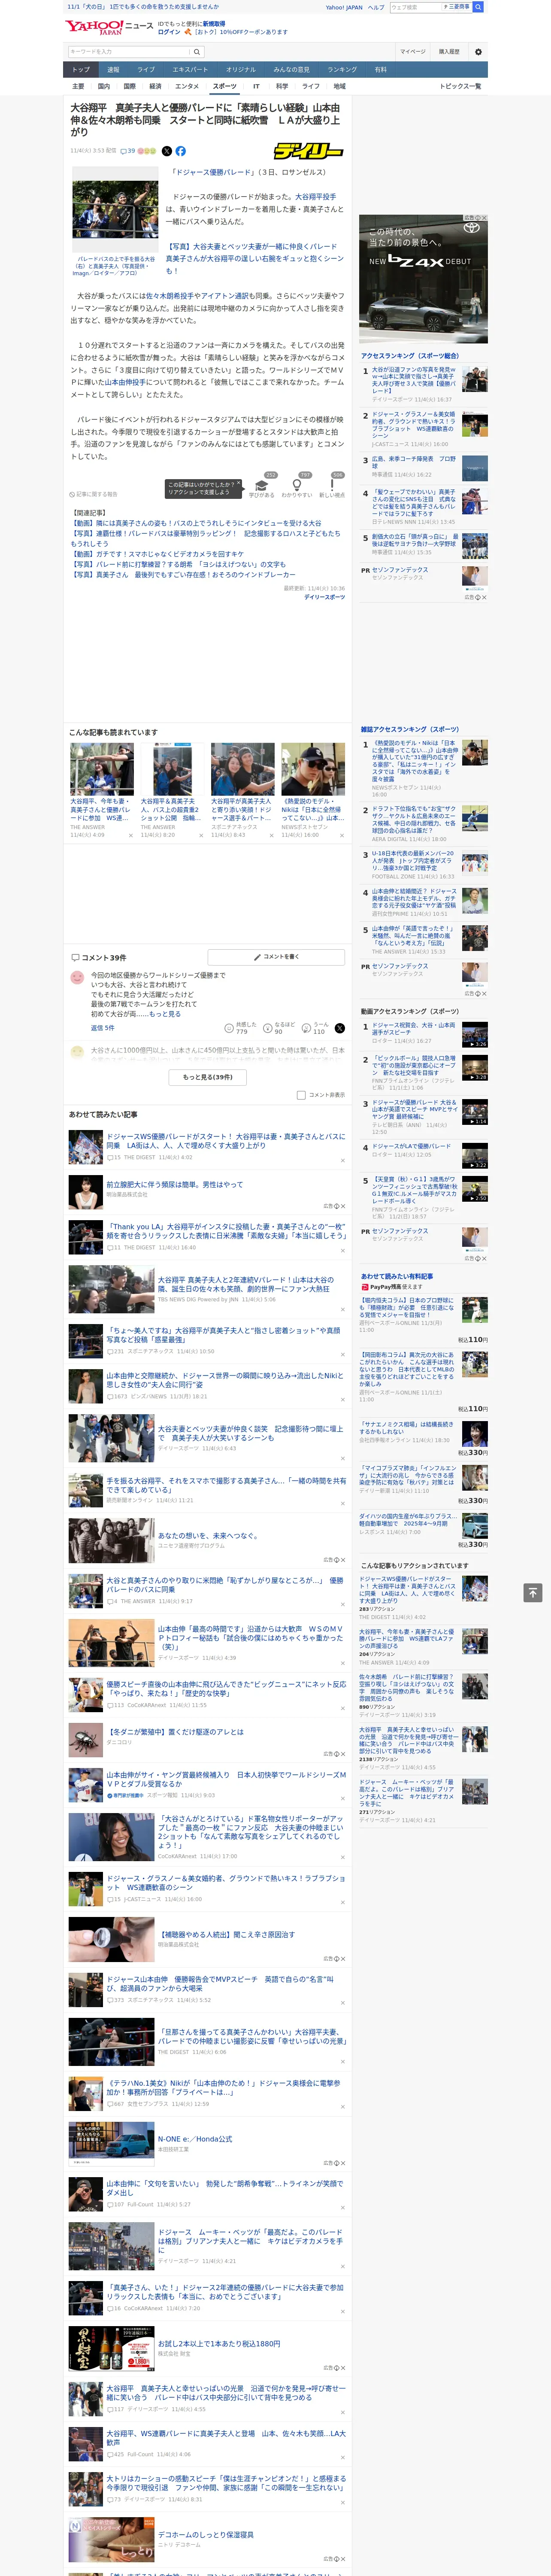Viewport: 551px width, 2576px height.
Task: Click 記事に関する報告 link
Action: [x=94, y=494]
